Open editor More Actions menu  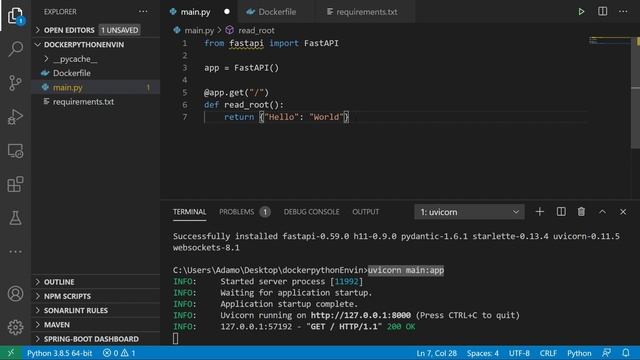coord(623,11)
